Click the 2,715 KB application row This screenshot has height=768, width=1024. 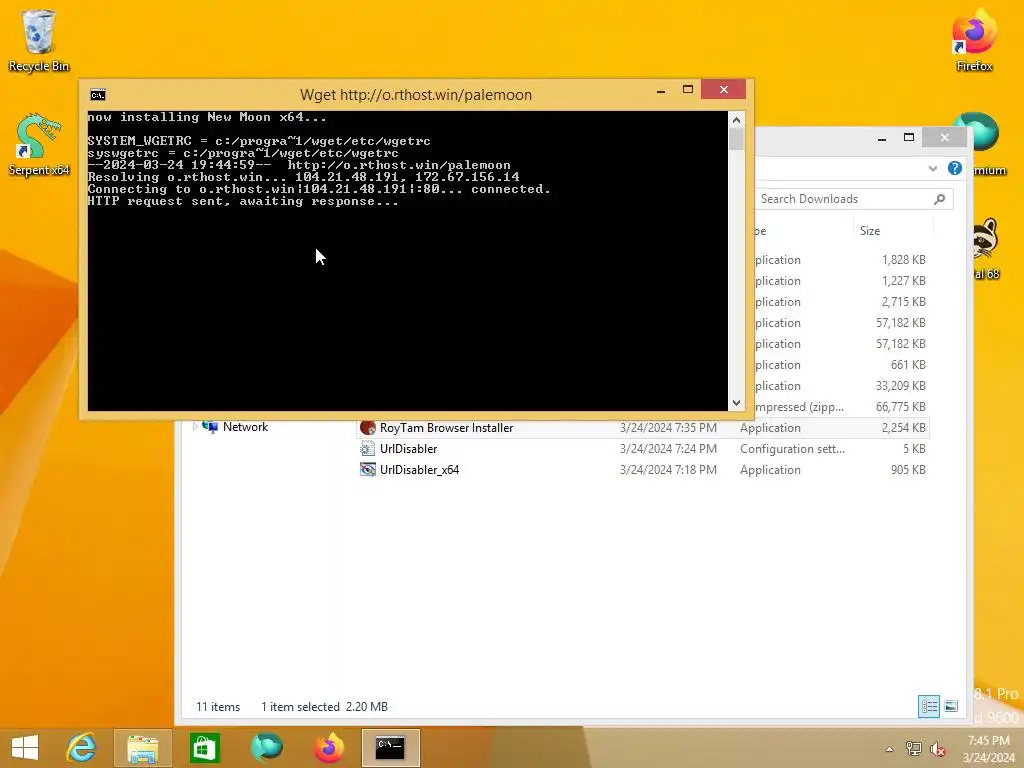842,302
